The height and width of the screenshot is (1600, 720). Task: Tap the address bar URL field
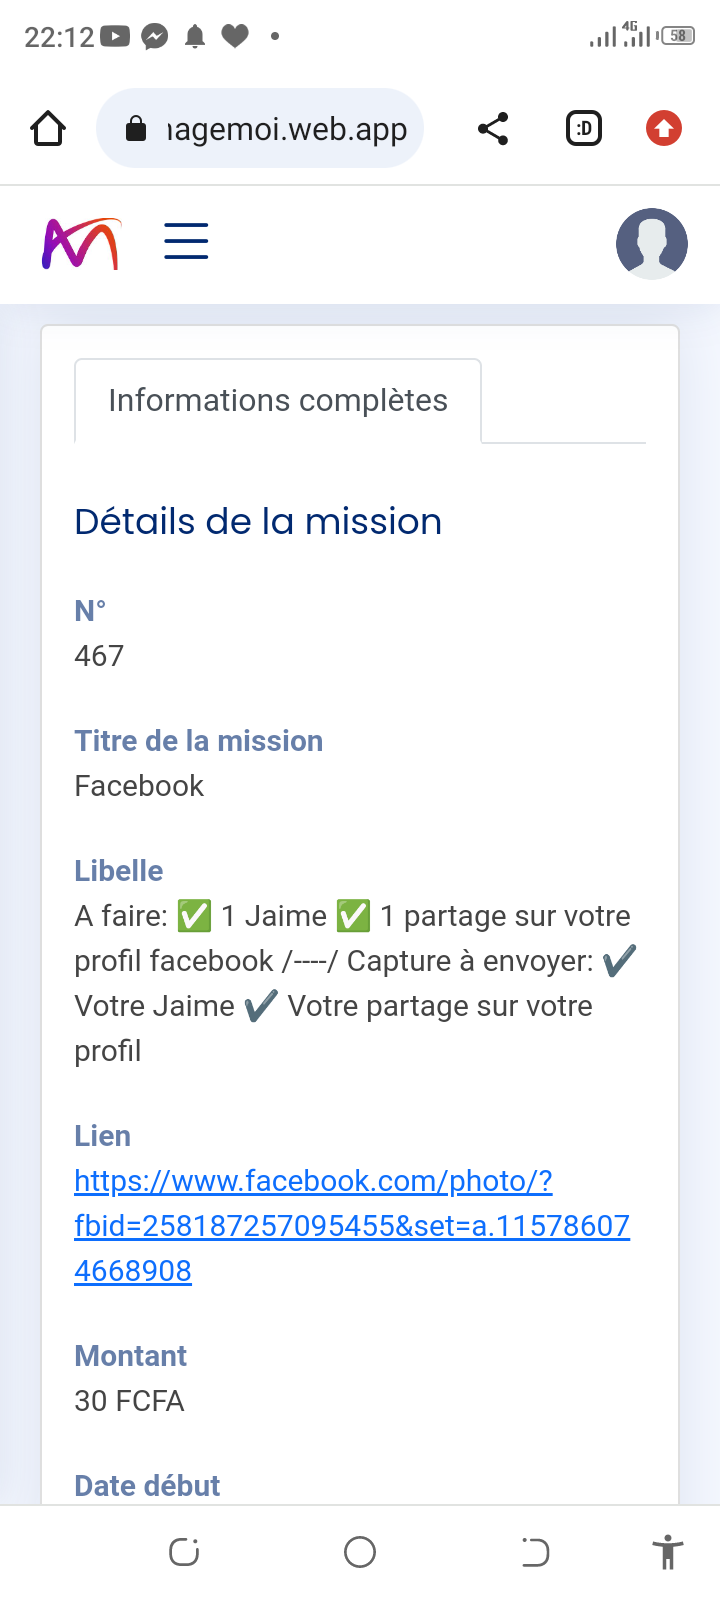pos(286,129)
